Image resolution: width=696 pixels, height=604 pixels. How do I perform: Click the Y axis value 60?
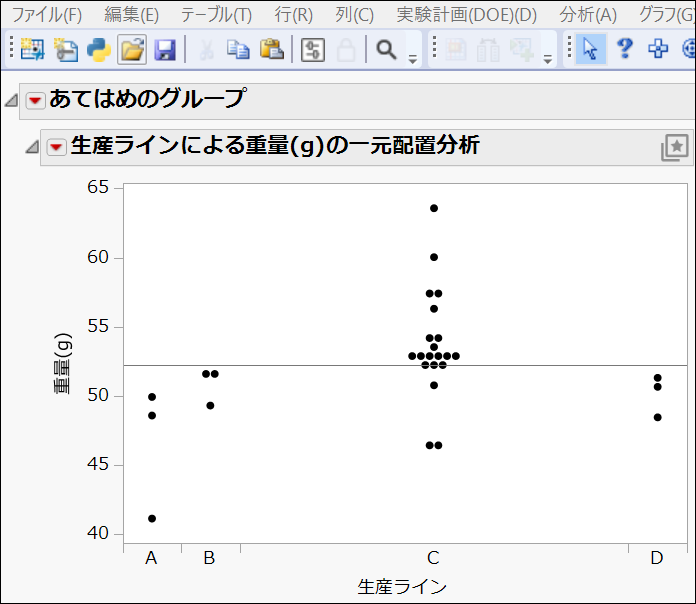[x=98, y=257]
